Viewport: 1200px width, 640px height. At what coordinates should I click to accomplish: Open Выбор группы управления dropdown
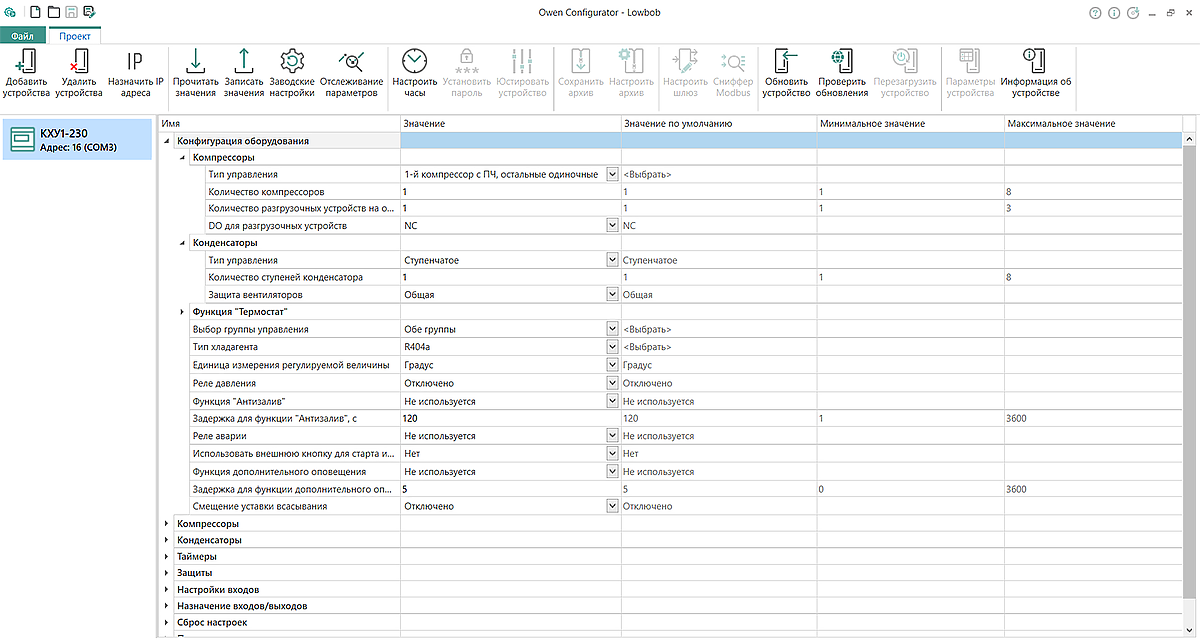point(612,329)
